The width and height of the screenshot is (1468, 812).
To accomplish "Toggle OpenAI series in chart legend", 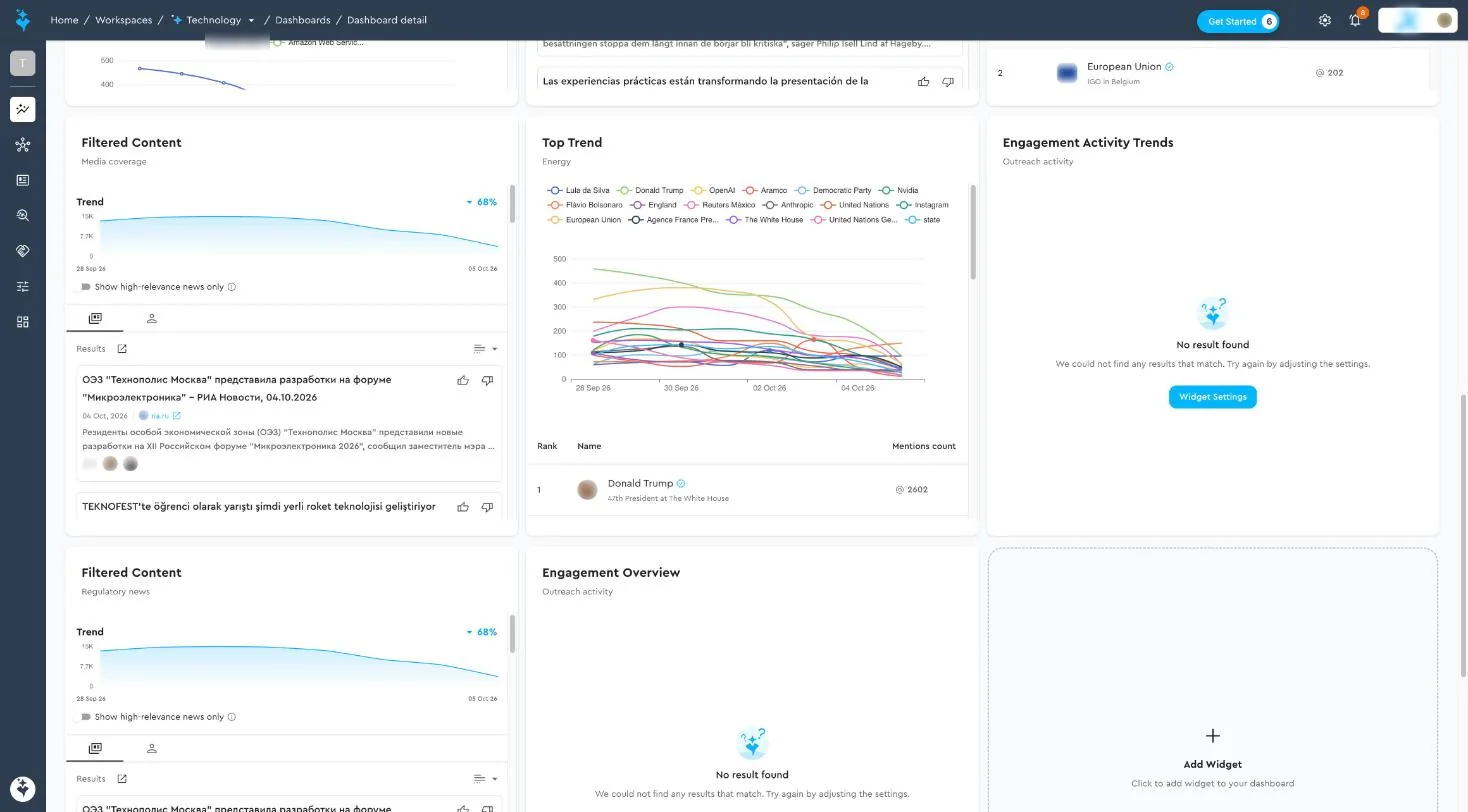I will click(x=713, y=190).
